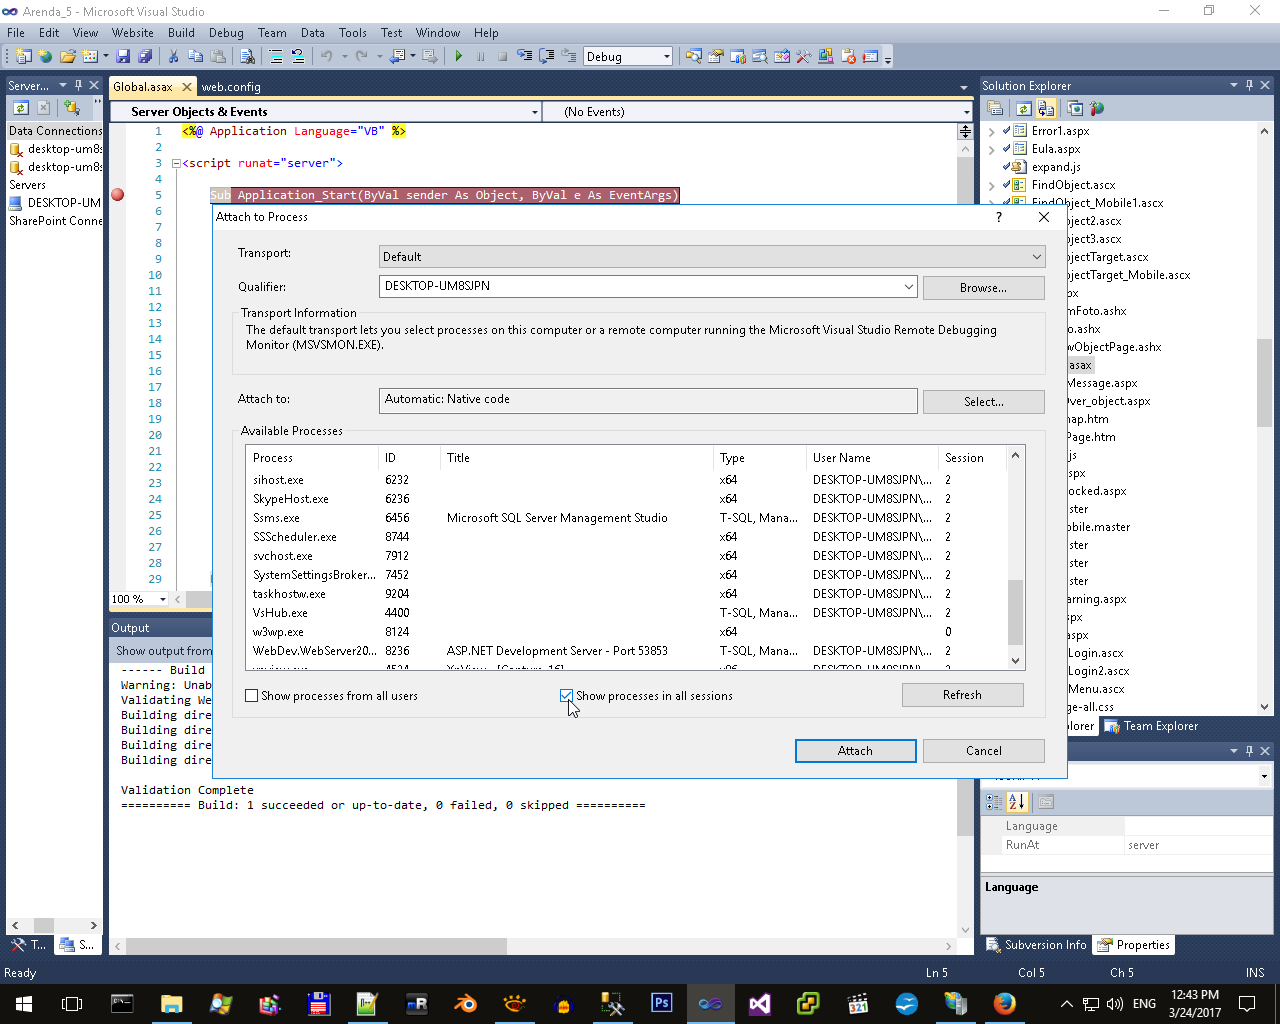Click the Attach button
Image resolution: width=1280 pixels, height=1024 pixels.
click(x=856, y=751)
